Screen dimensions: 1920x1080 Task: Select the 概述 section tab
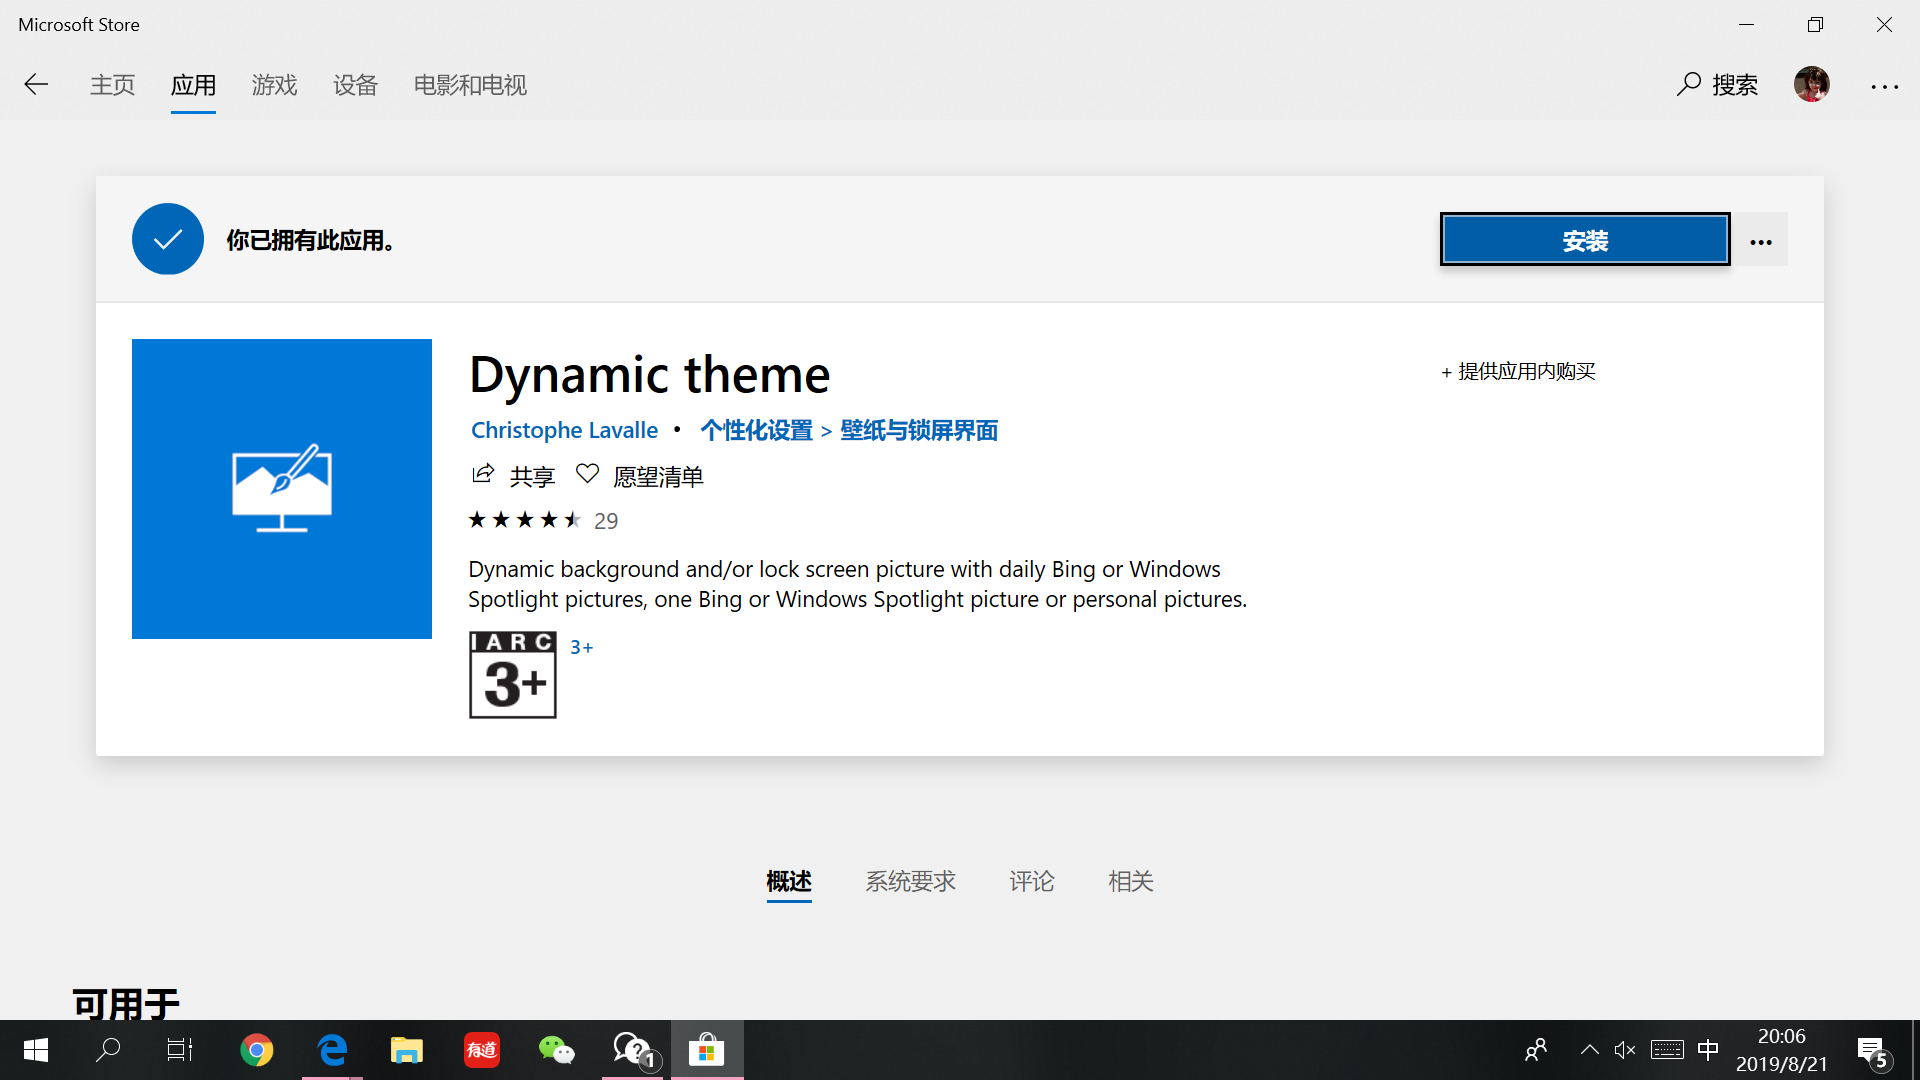tap(789, 881)
